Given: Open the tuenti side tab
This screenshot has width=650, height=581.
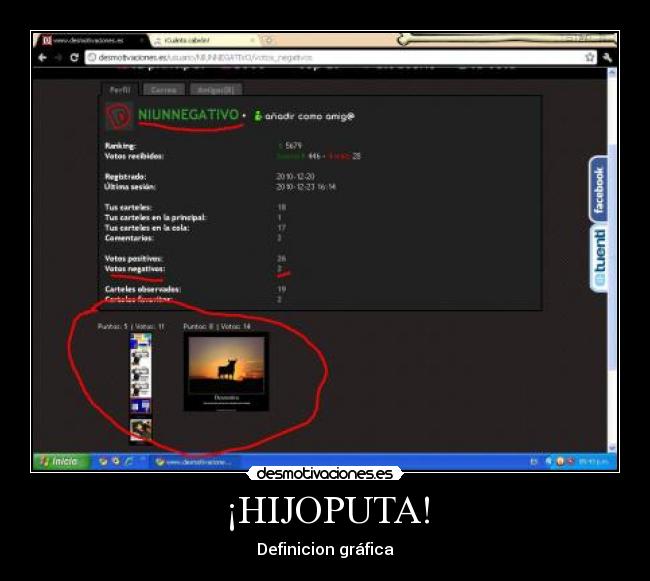Looking at the screenshot, I should point(599,258).
